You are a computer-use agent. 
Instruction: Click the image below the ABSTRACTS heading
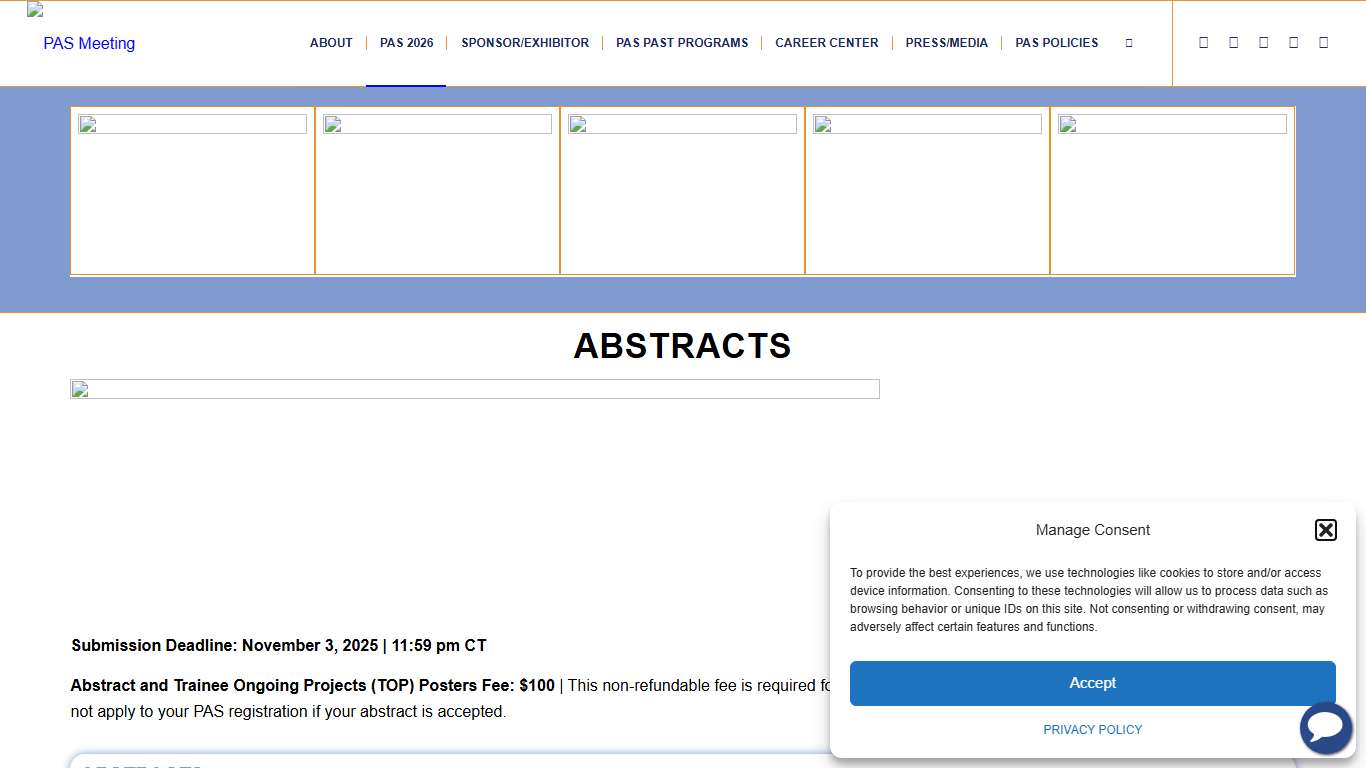475,388
